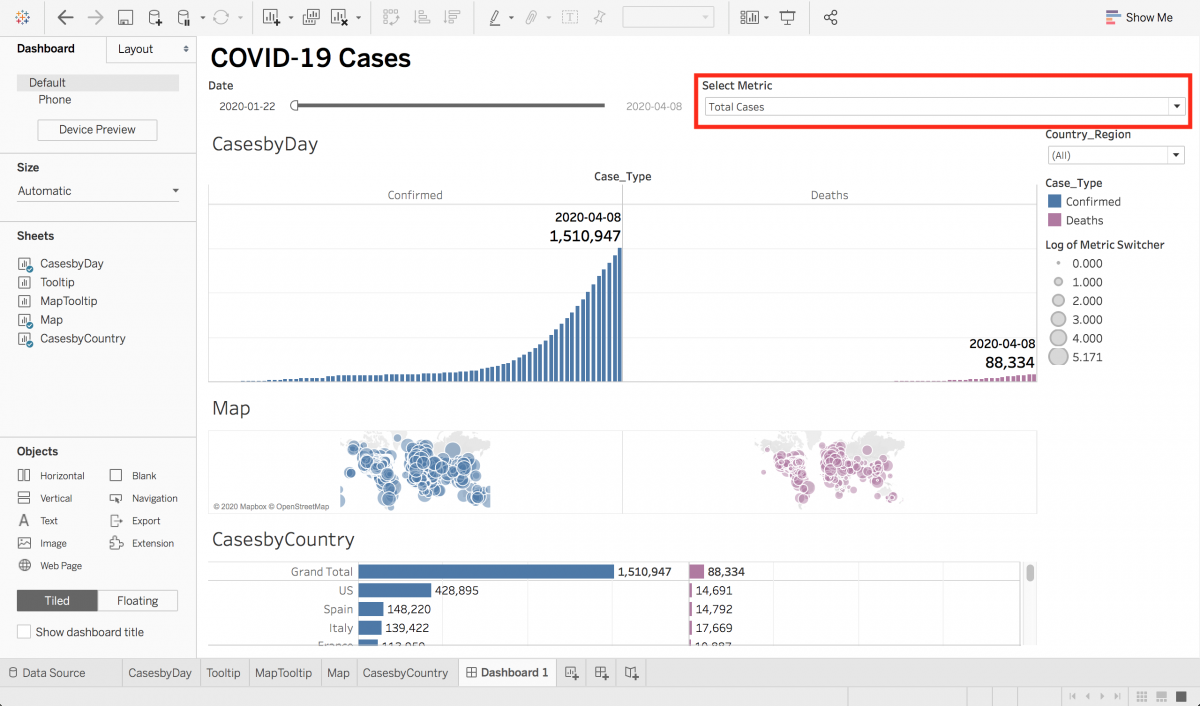Click the New Worksheet icon in bottom tabs
The height and width of the screenshot is (706, 1200).
(x=571, y=673)
